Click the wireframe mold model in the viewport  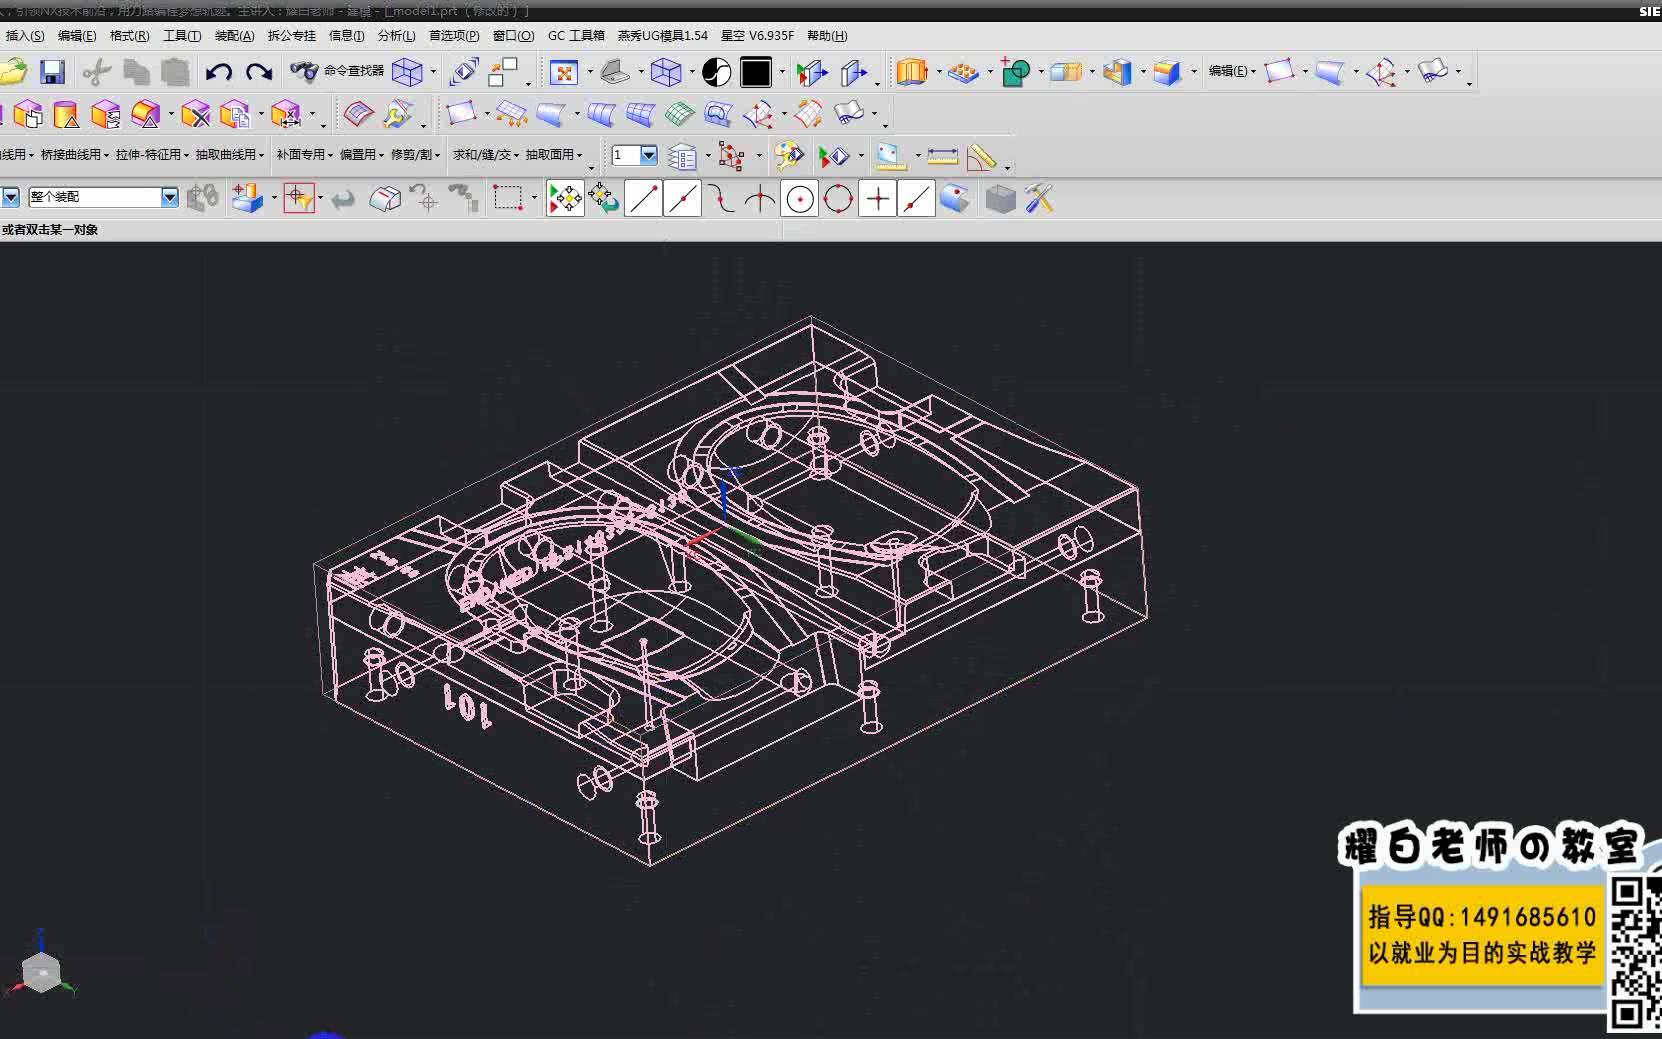pyautogui.click(x=730, y=590)
